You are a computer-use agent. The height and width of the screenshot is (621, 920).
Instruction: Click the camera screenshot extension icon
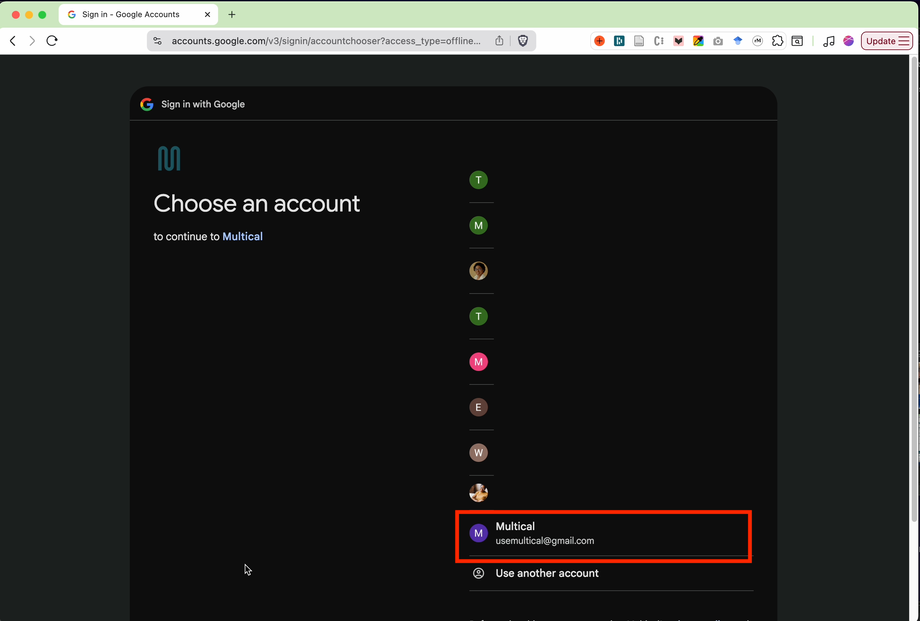click(x=717, y=40)
